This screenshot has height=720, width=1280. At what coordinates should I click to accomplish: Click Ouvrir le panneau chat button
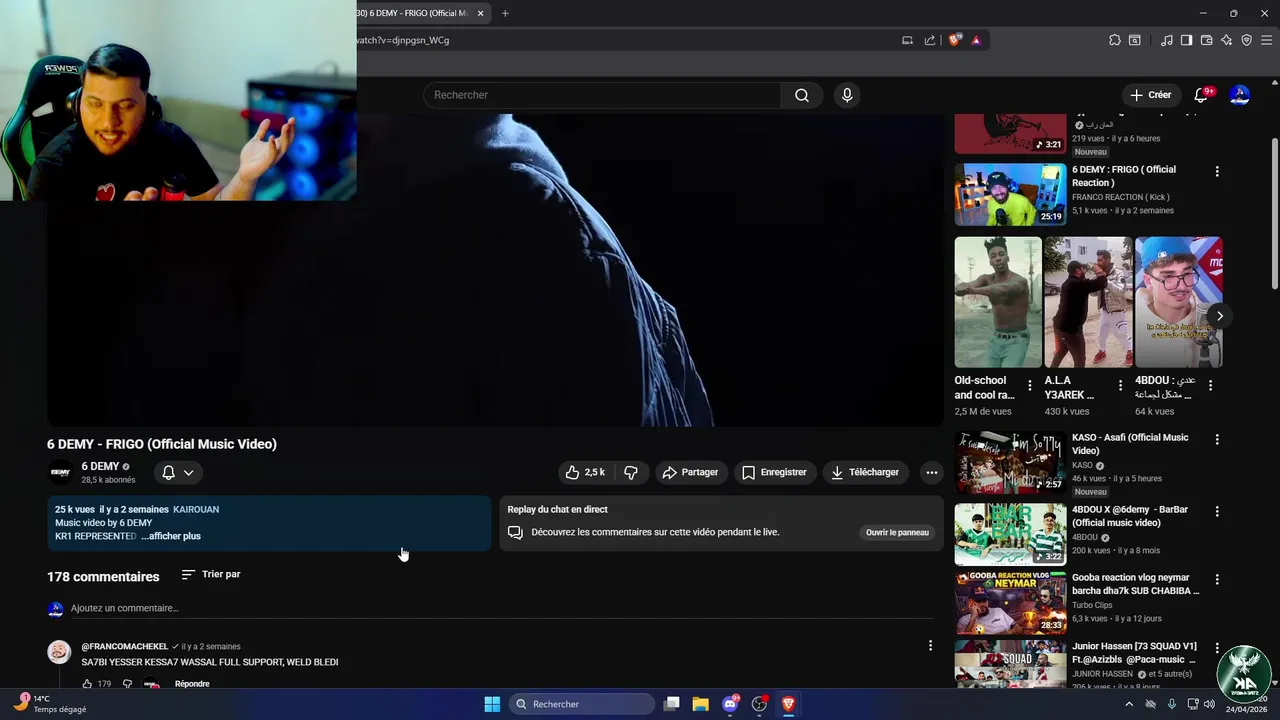[897, 533]
